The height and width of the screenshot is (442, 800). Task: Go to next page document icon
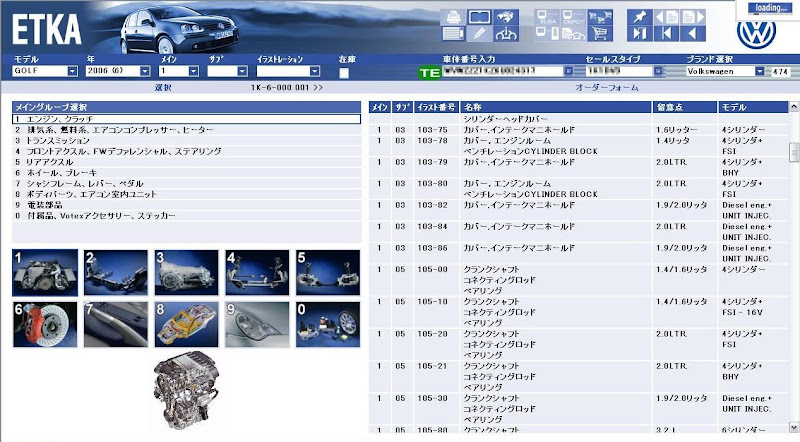[x=693, y=17]
